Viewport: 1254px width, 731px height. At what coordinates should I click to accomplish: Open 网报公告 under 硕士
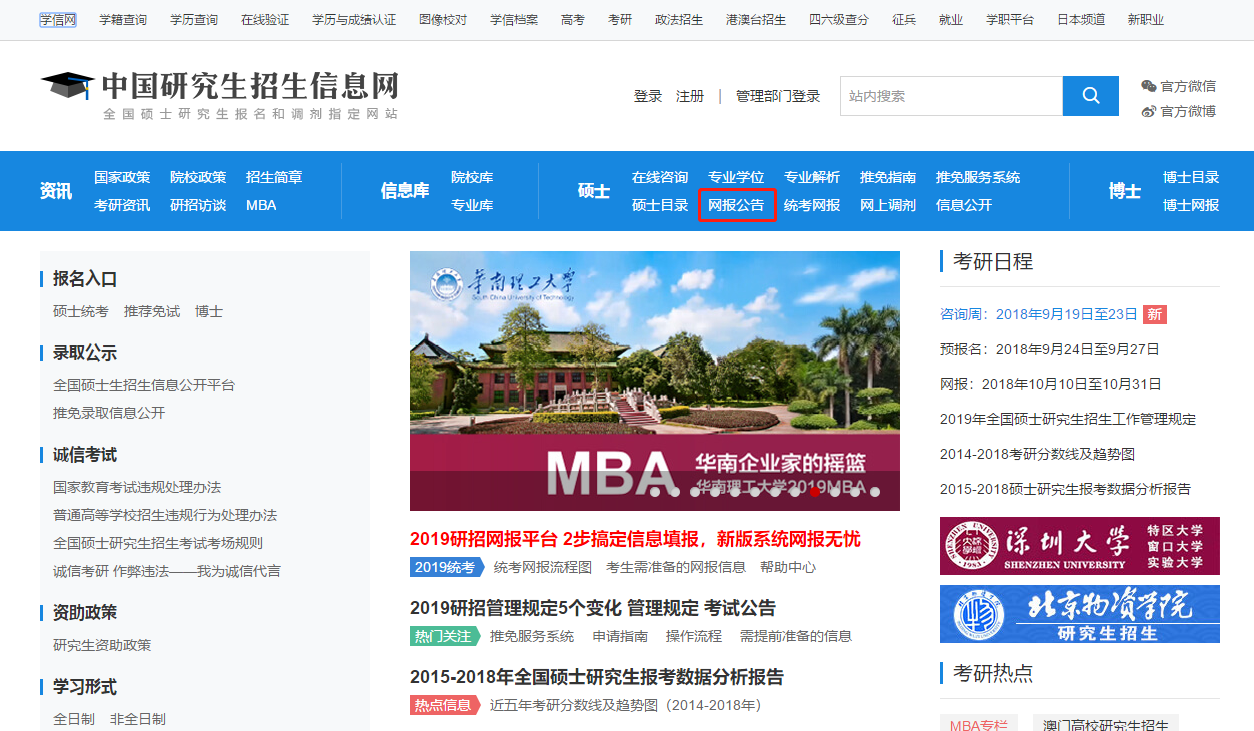(x=736, y=205)
